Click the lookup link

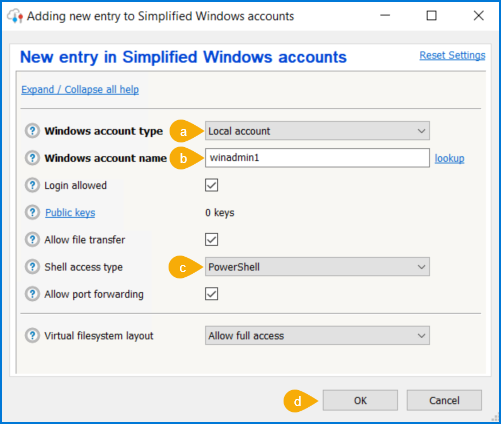click(x=449, y=158)
